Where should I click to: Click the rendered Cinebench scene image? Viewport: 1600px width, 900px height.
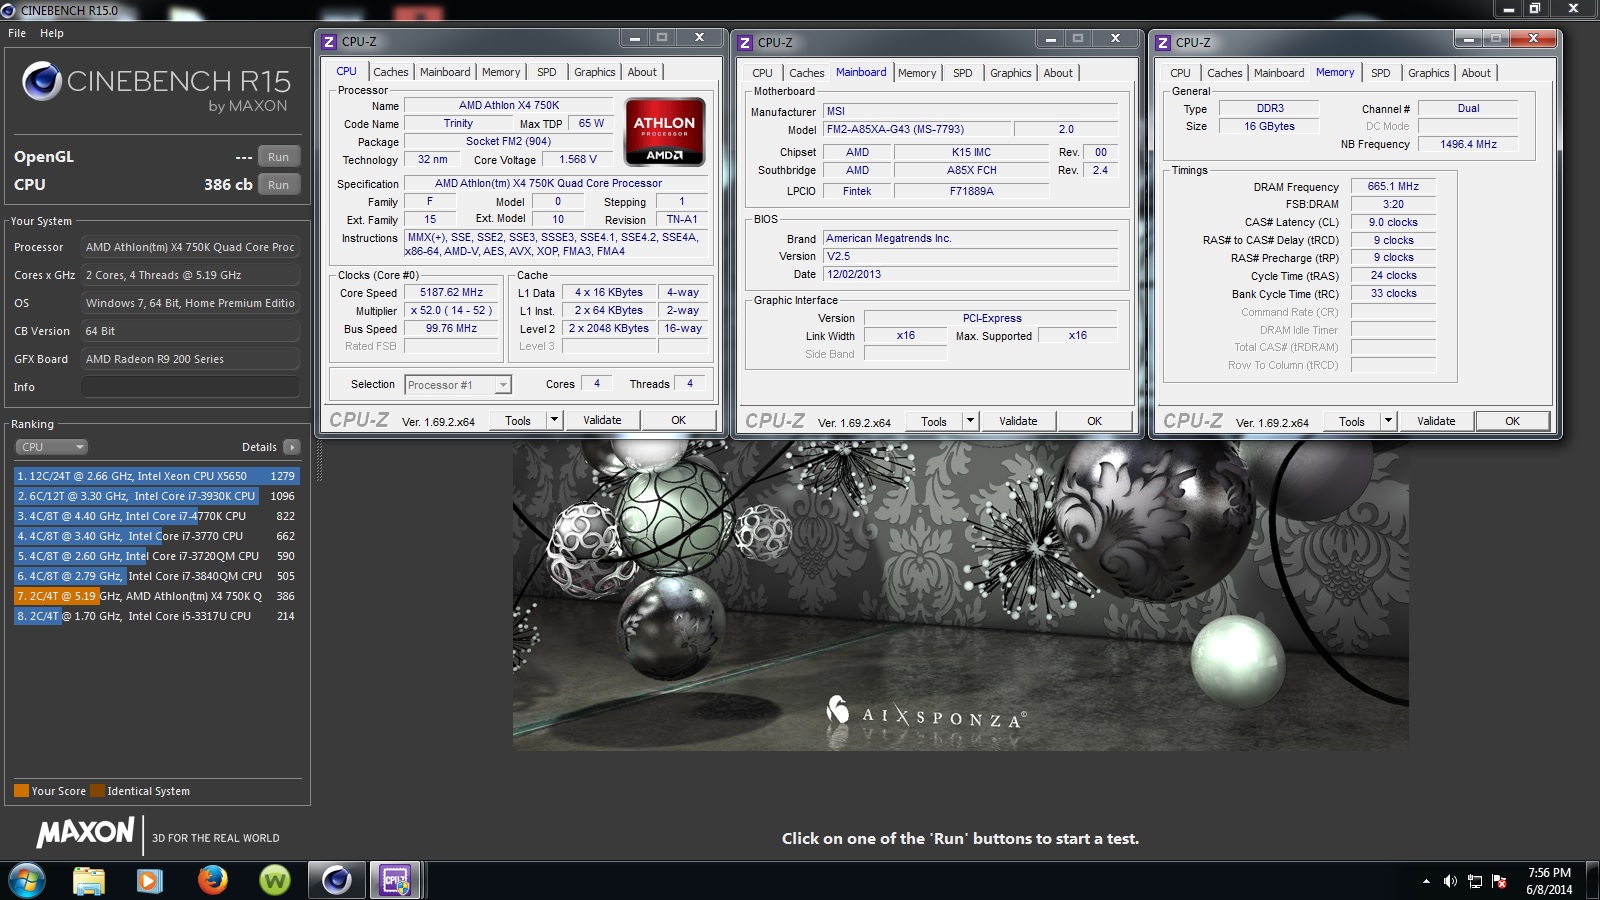pos(960,595)
